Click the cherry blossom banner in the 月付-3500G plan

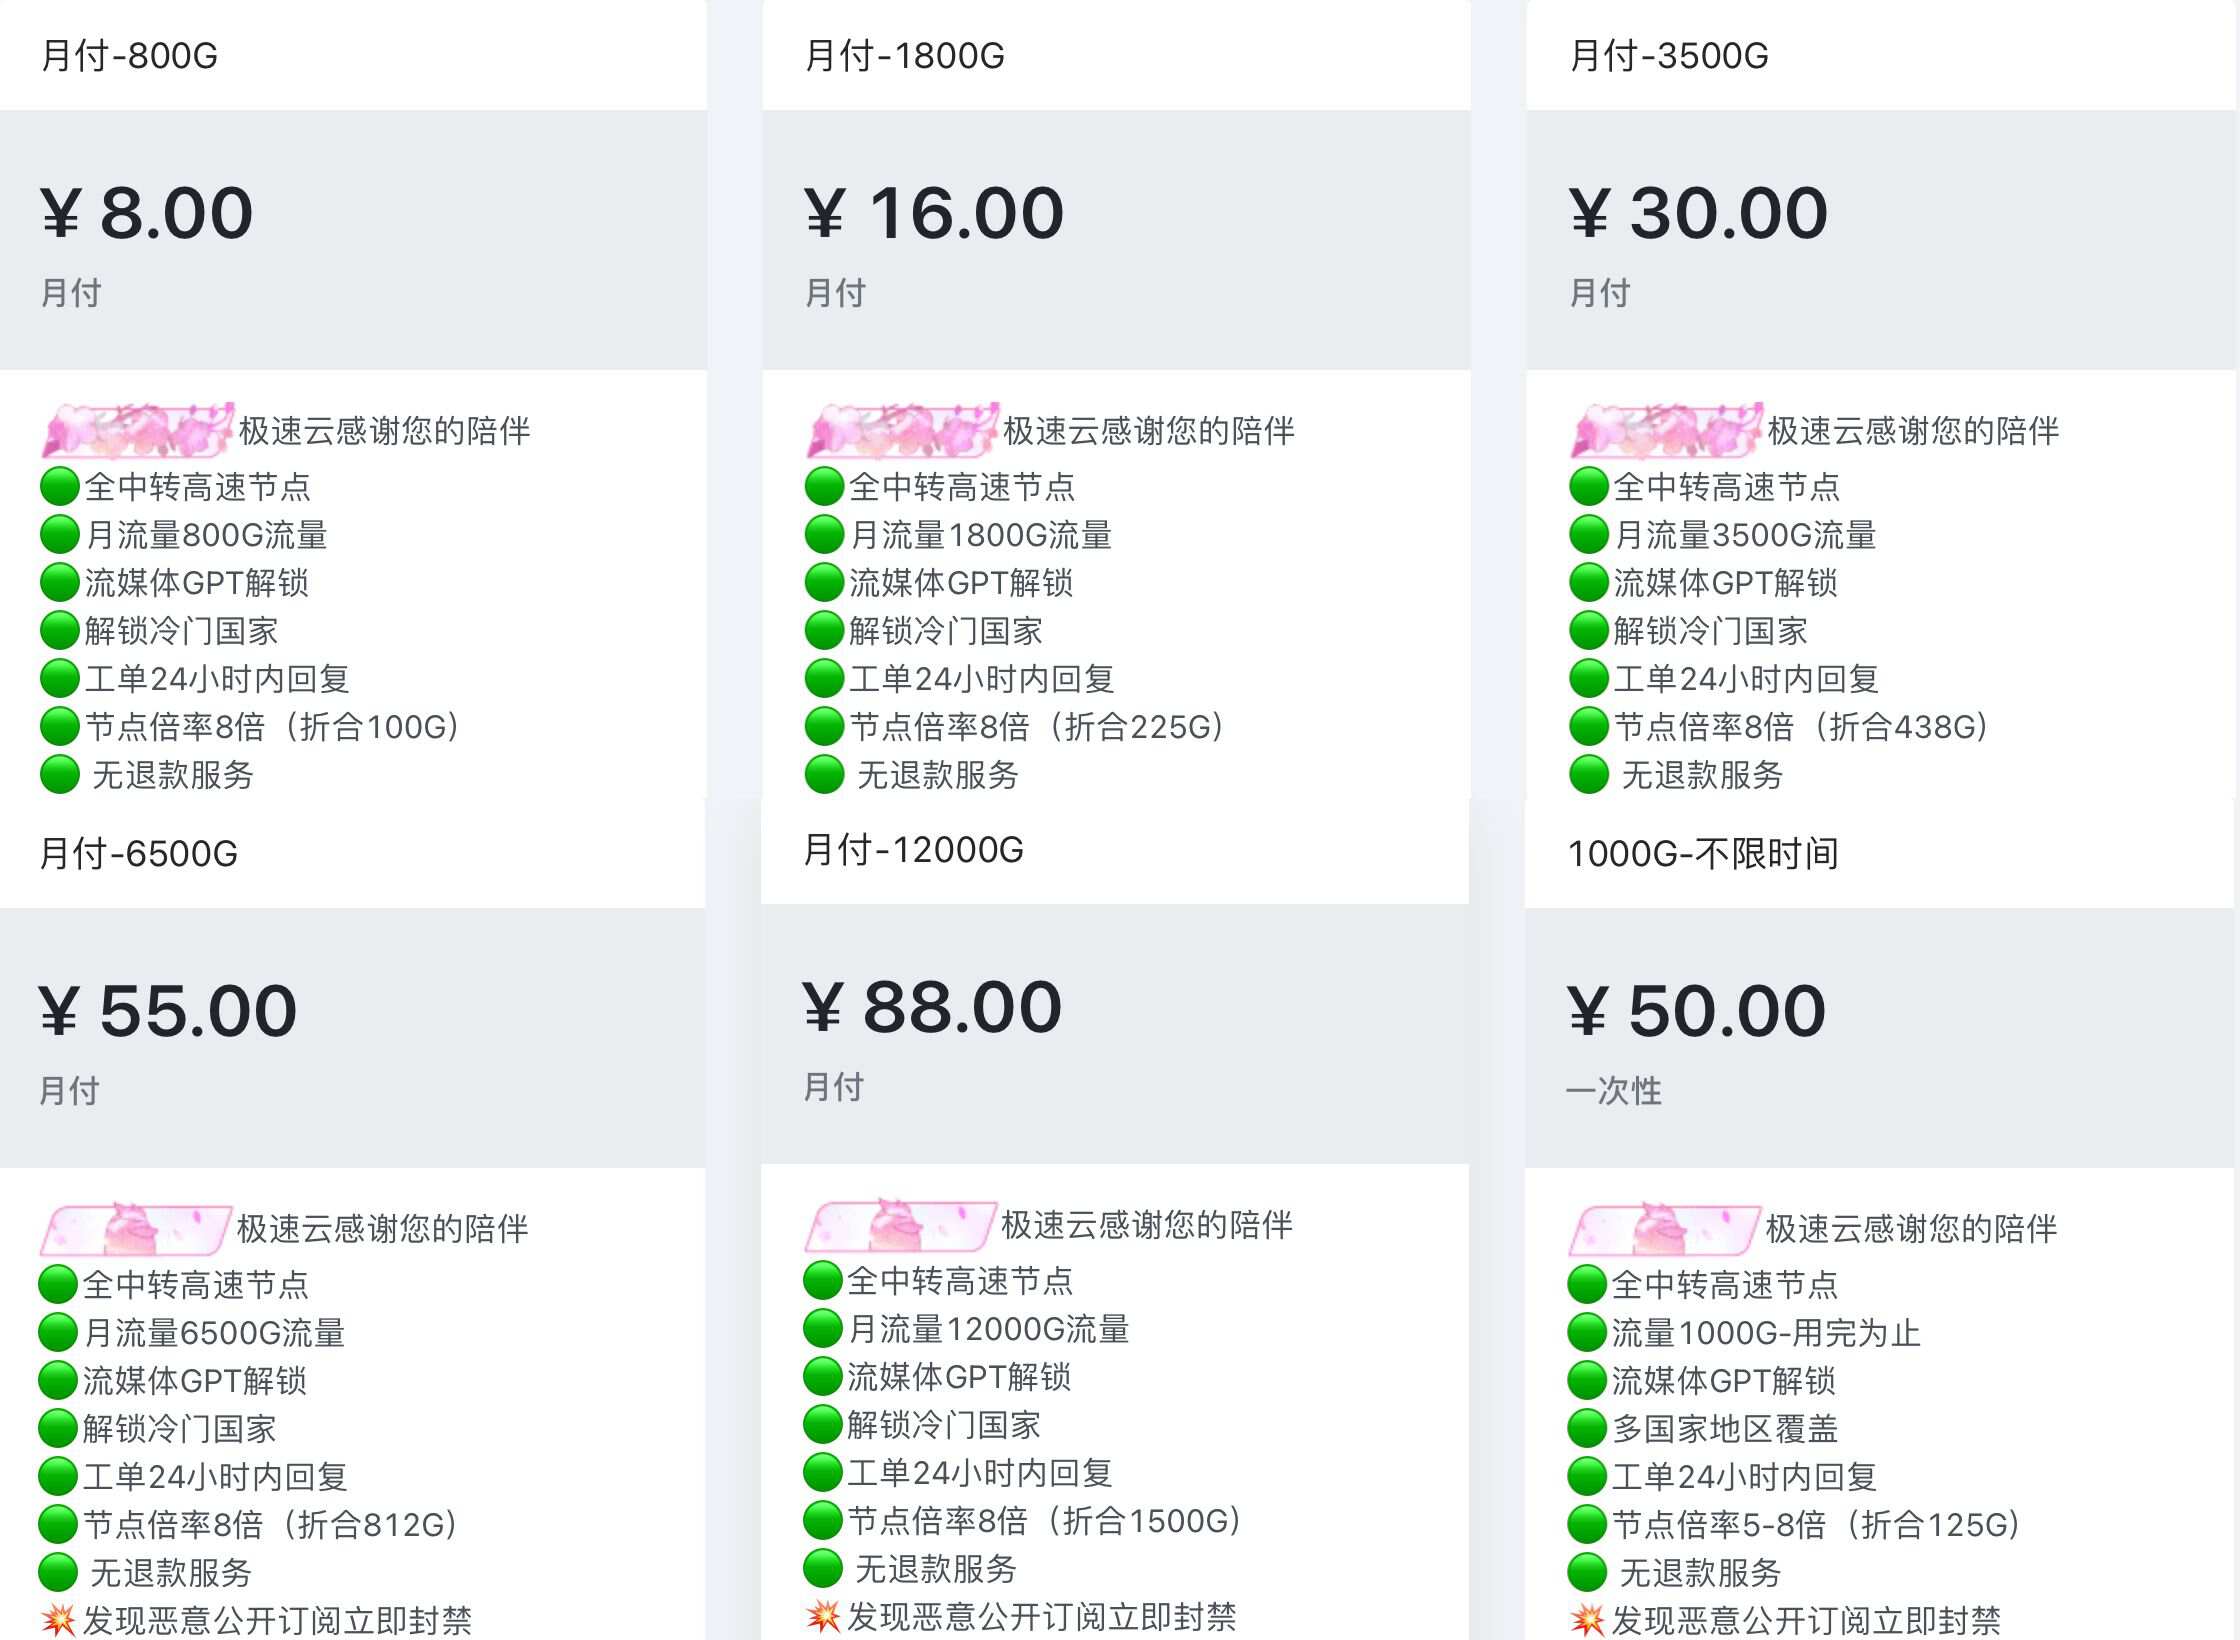pyautogui.click(x=1665, y=430)
